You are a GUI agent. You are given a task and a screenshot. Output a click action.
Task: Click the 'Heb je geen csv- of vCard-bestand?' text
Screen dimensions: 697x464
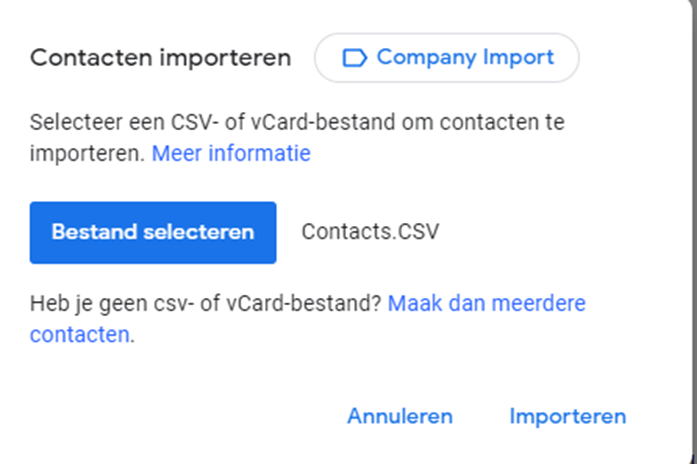(205, 304)
